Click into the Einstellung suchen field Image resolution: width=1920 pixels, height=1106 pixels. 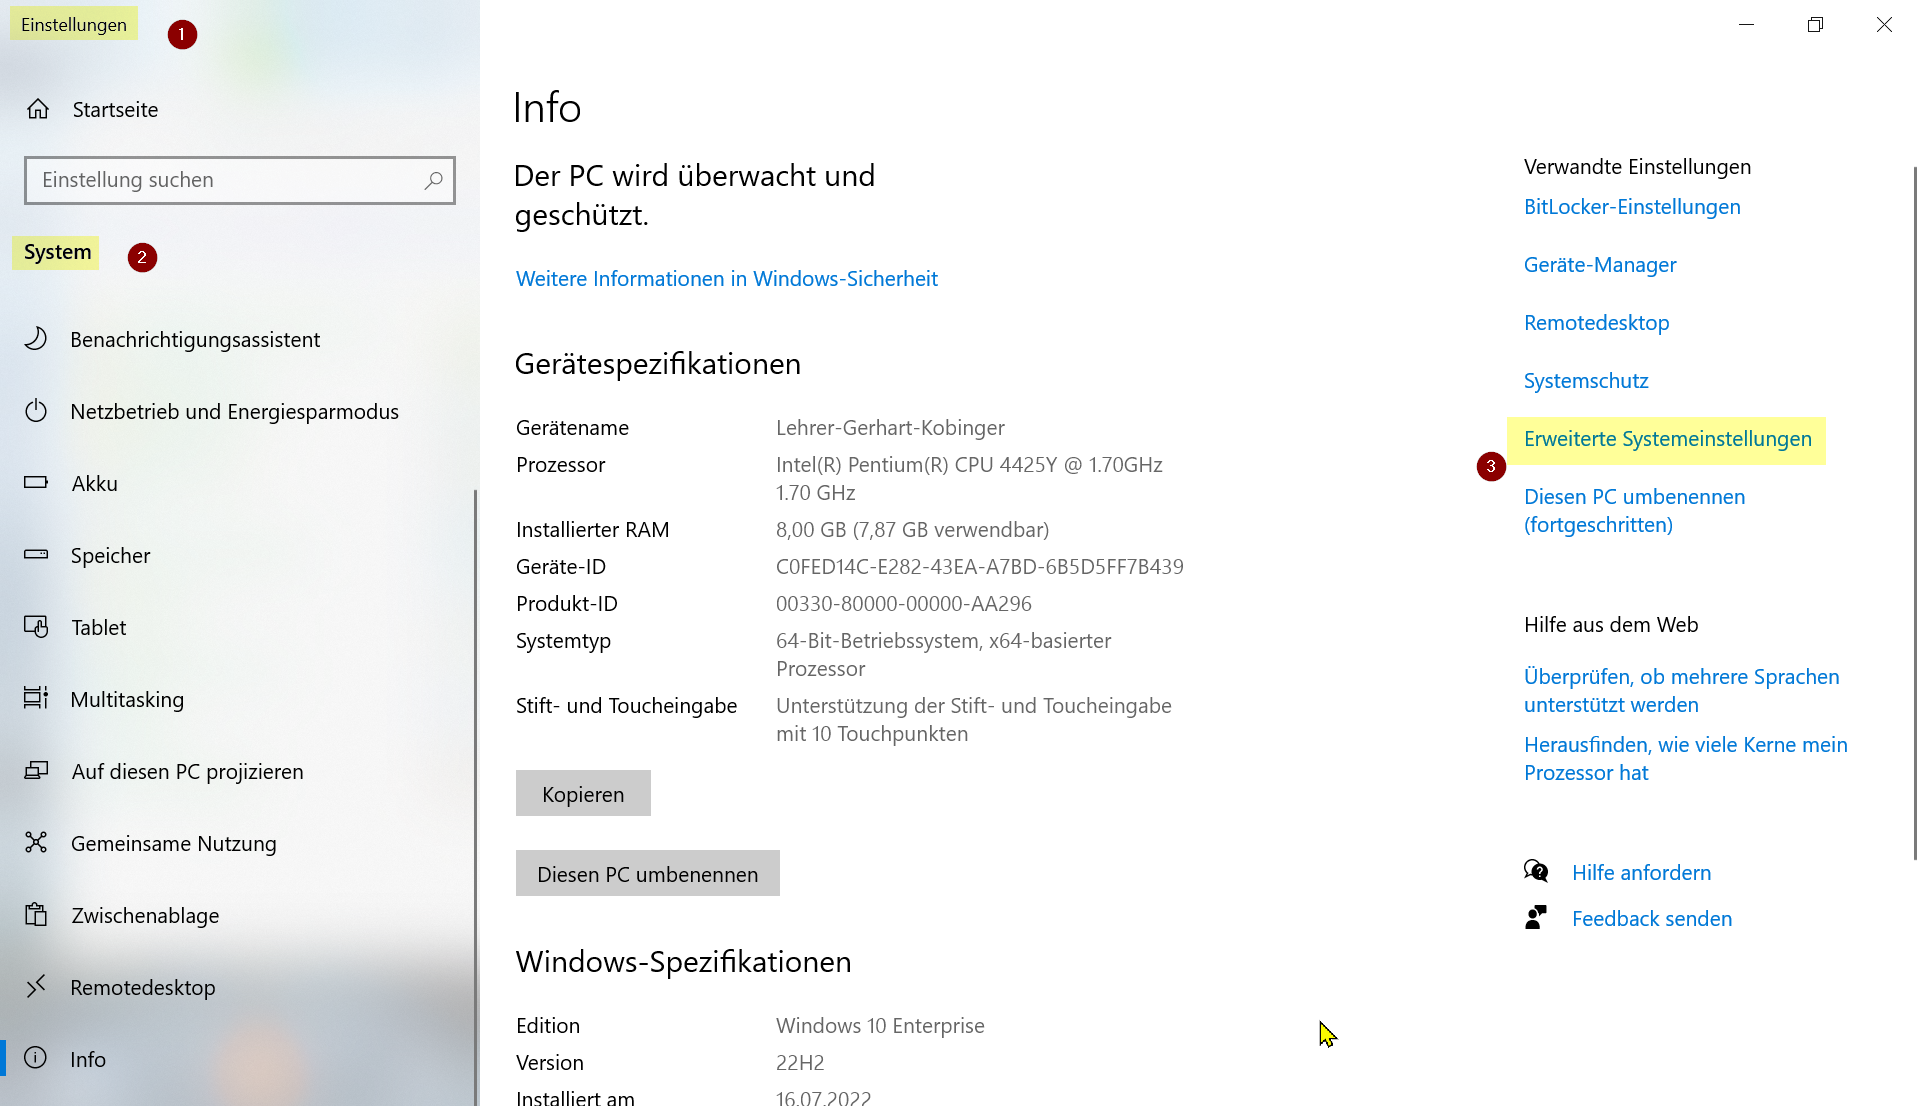pos(225,180)
